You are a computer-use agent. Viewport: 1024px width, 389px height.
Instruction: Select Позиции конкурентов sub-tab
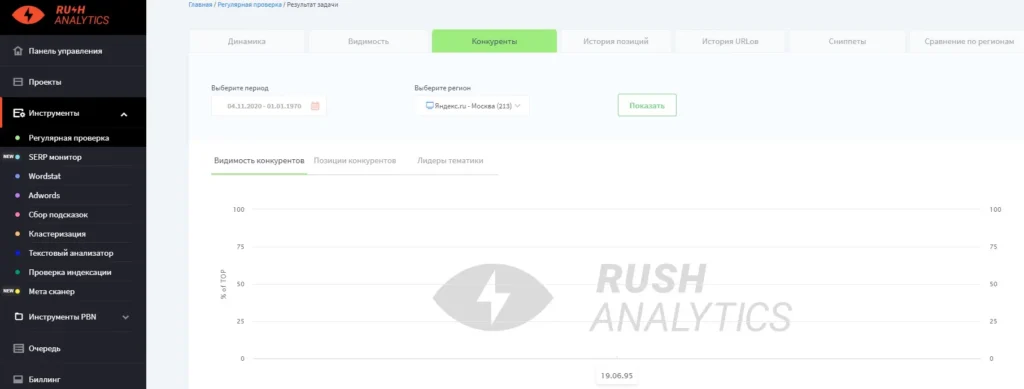point(355,161)
